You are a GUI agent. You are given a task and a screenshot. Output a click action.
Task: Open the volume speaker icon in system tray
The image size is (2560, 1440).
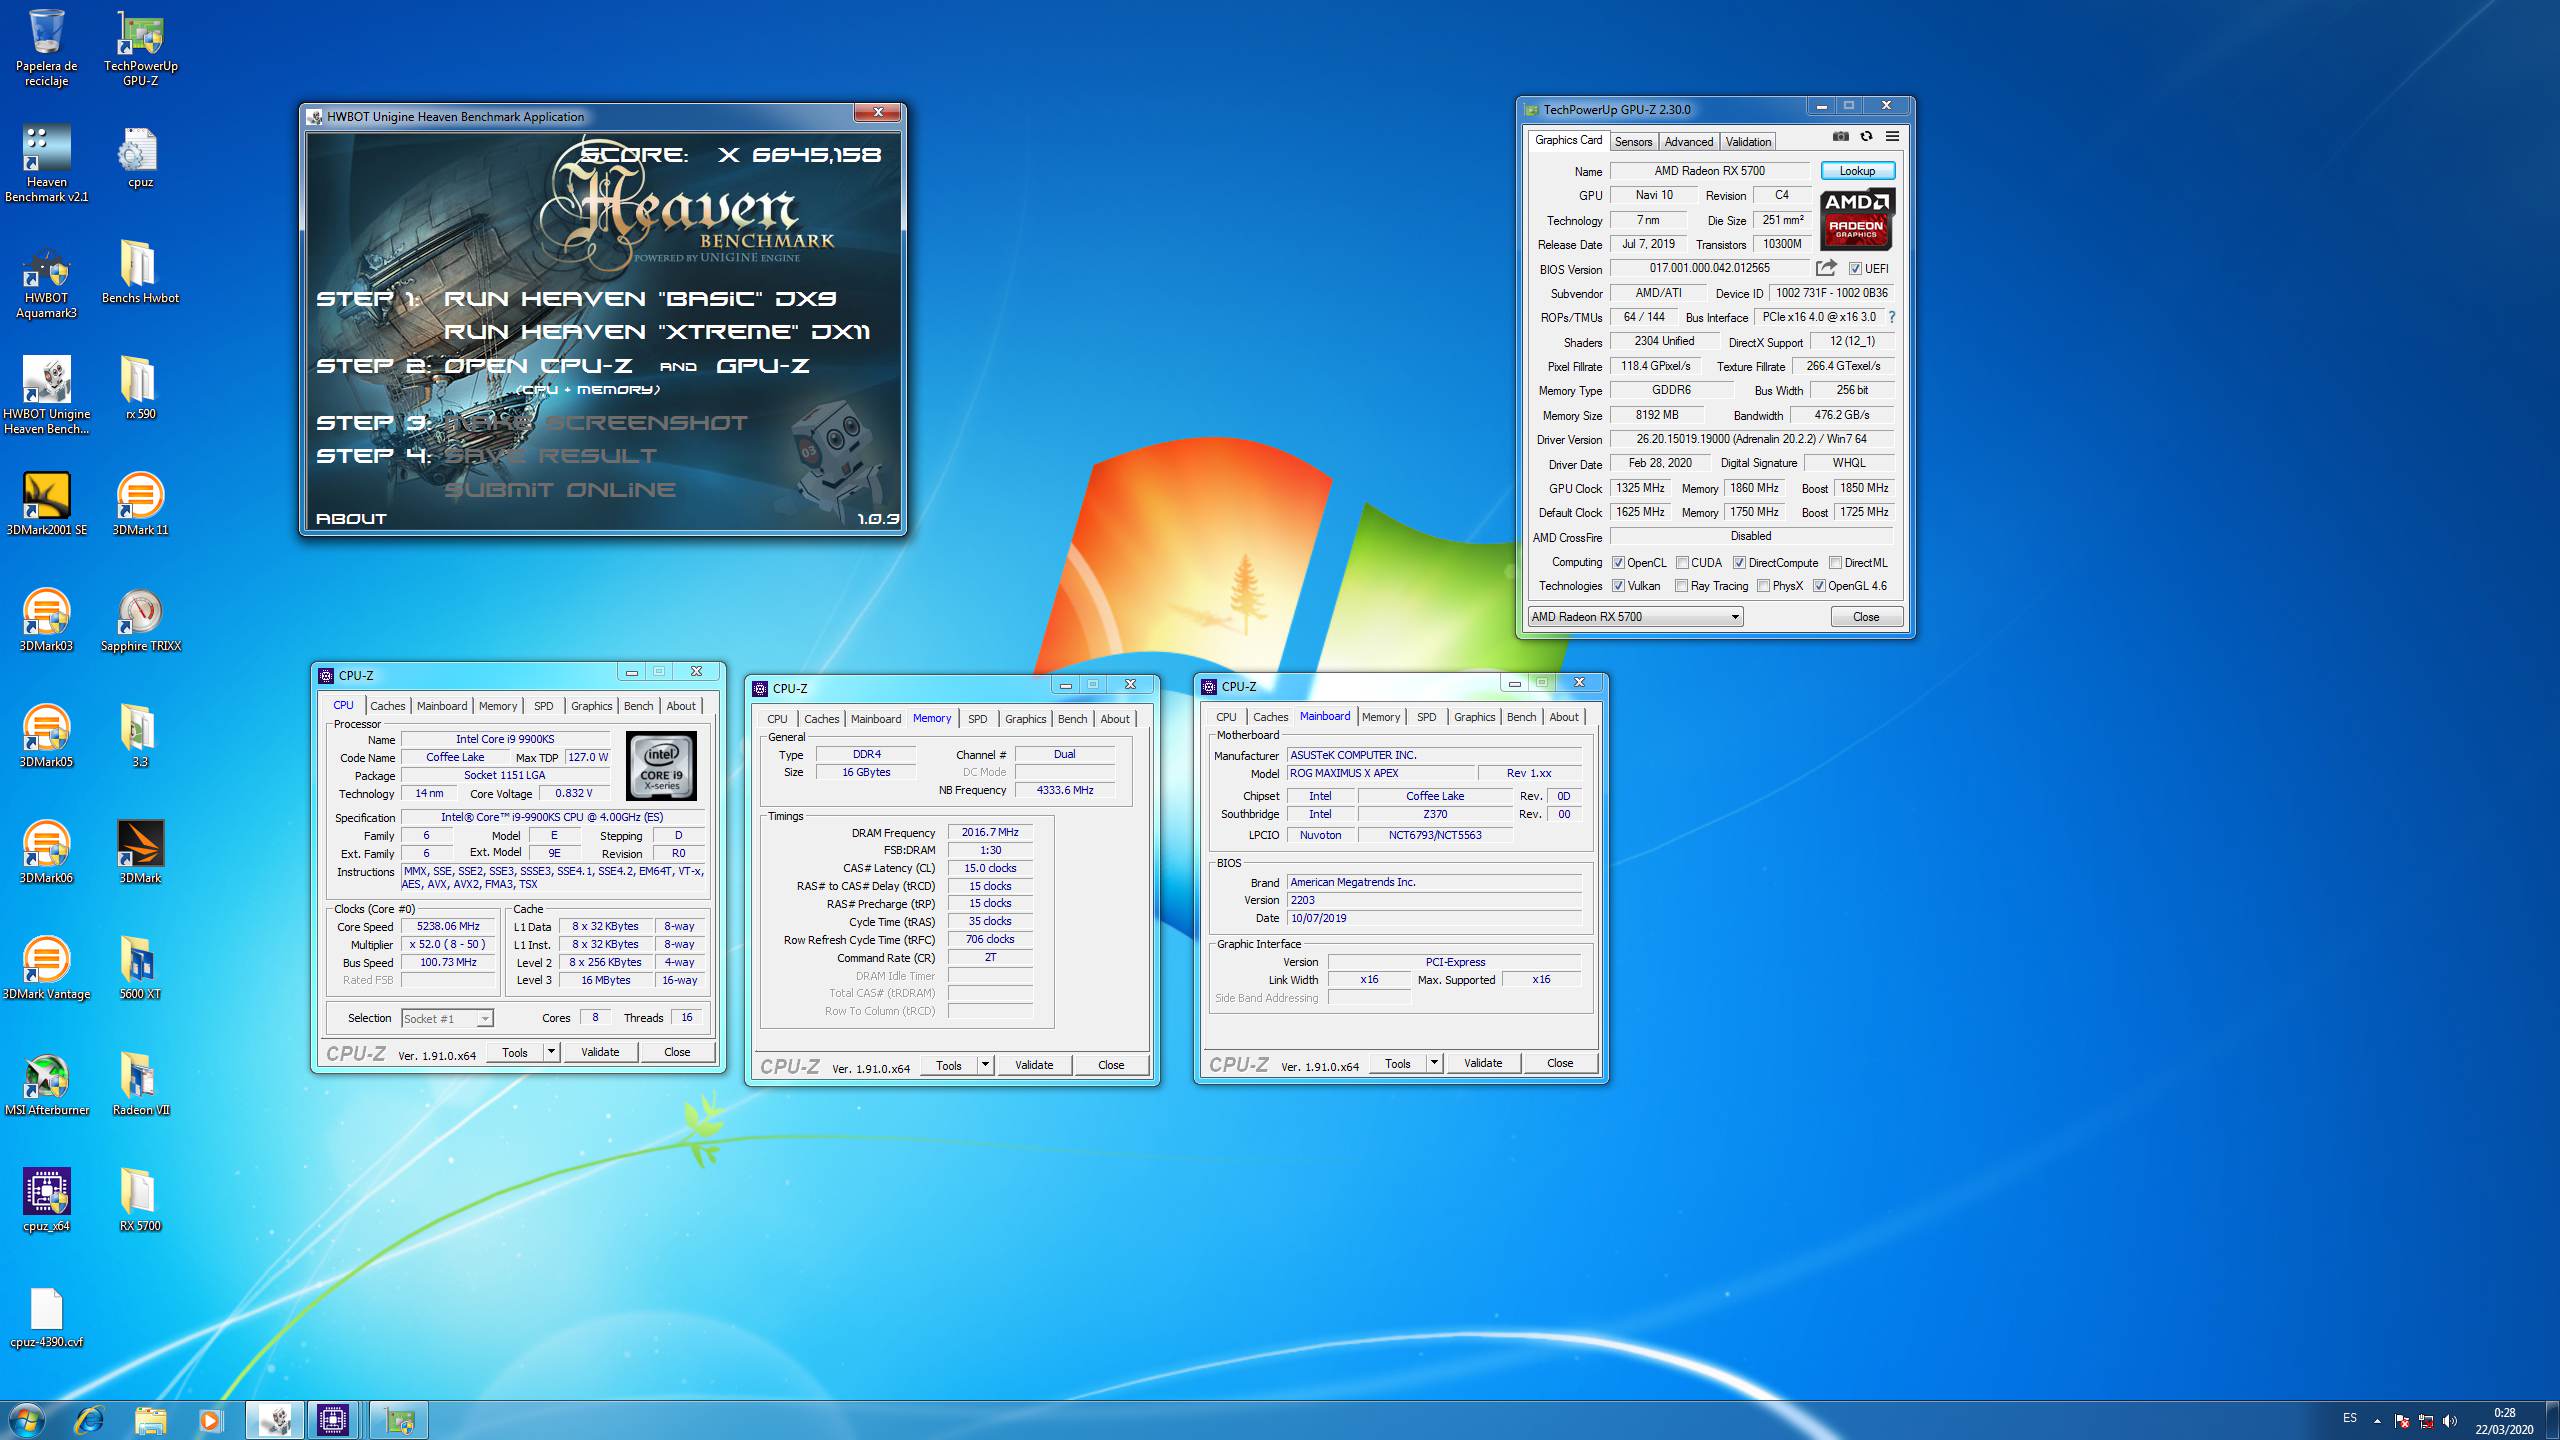[x=2449, y=1420]
